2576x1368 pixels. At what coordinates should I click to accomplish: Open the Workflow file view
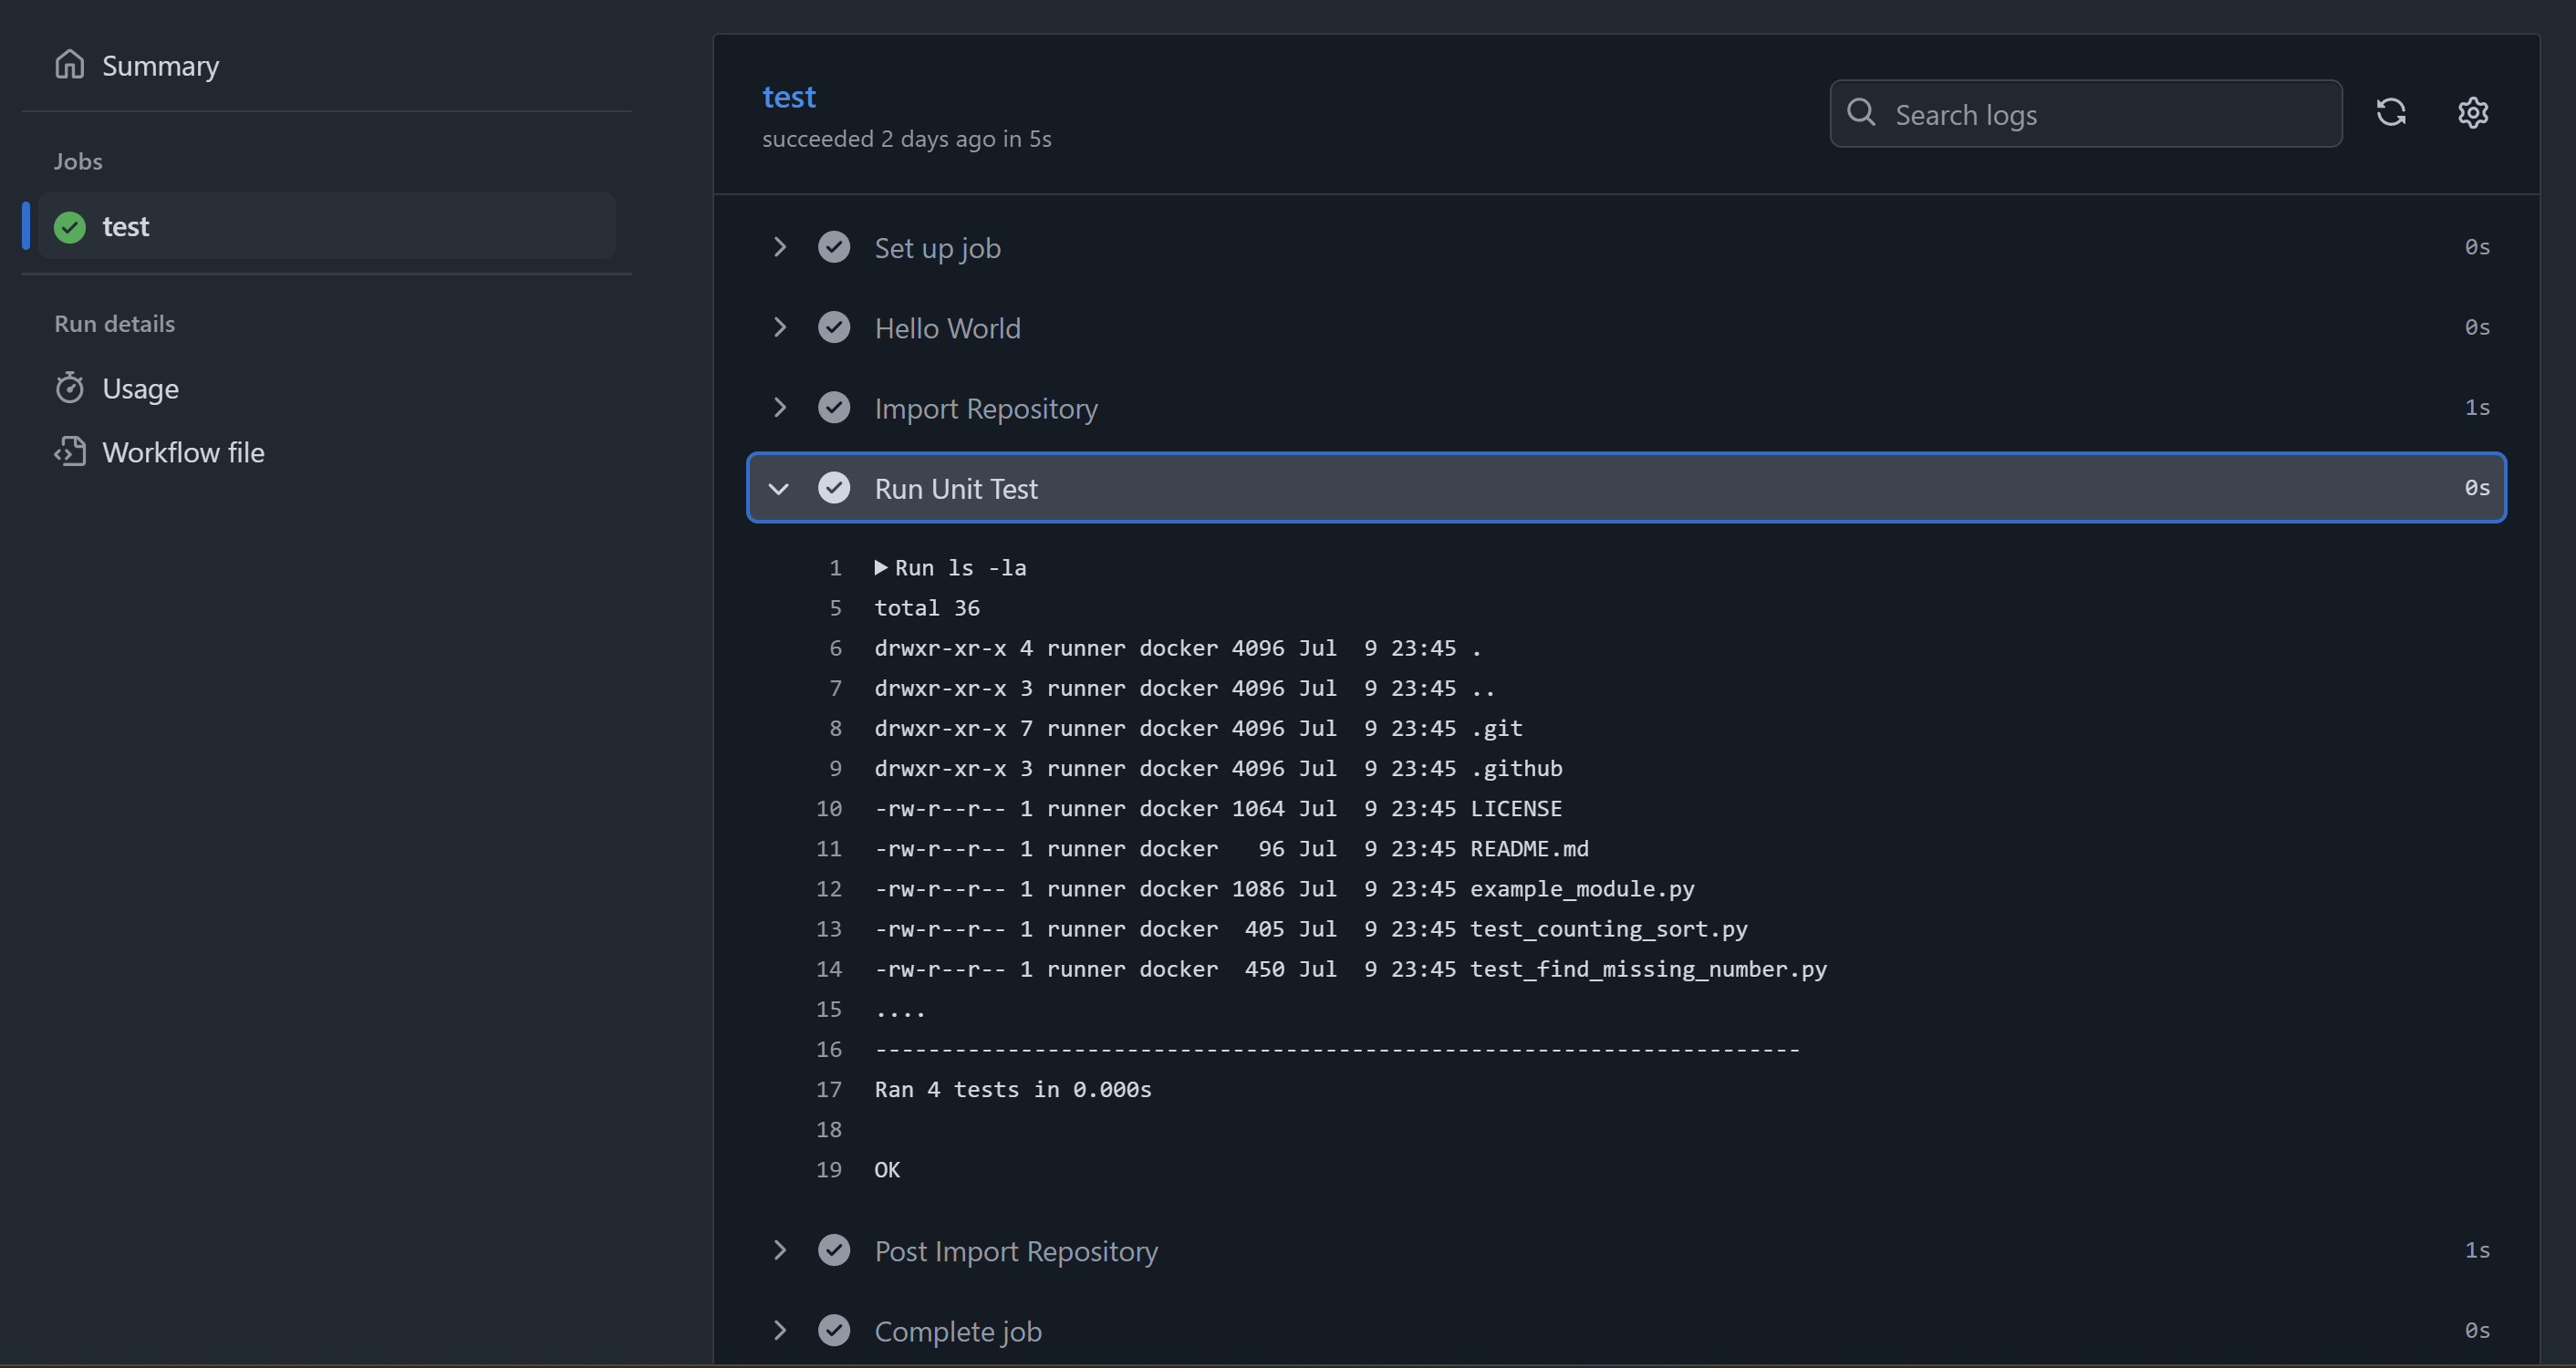(183, 453)
